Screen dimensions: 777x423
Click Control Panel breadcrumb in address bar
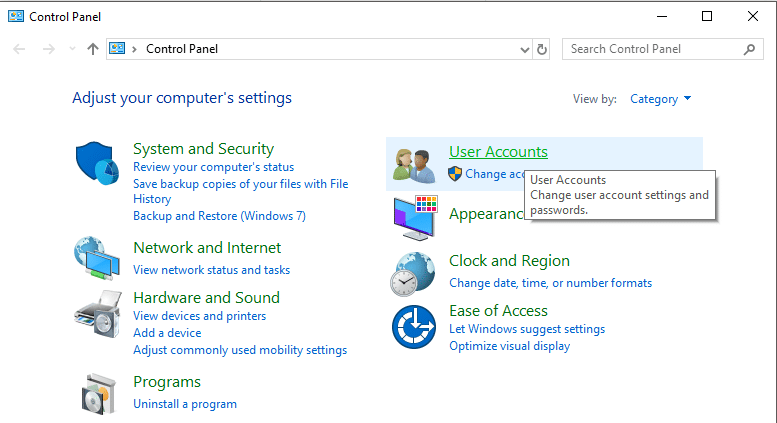(x=182, y=49)
